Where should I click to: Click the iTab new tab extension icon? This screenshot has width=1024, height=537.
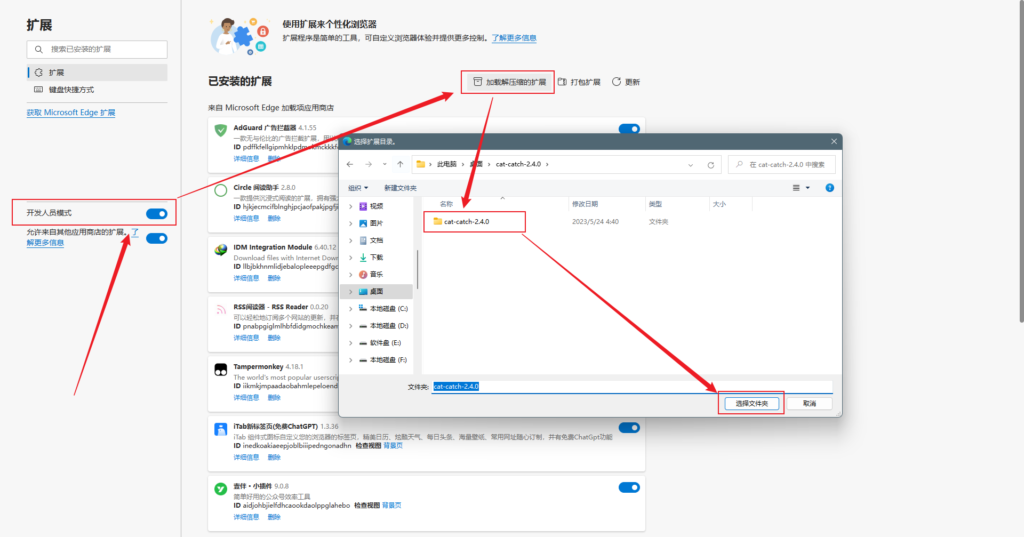tap(221, 429)
